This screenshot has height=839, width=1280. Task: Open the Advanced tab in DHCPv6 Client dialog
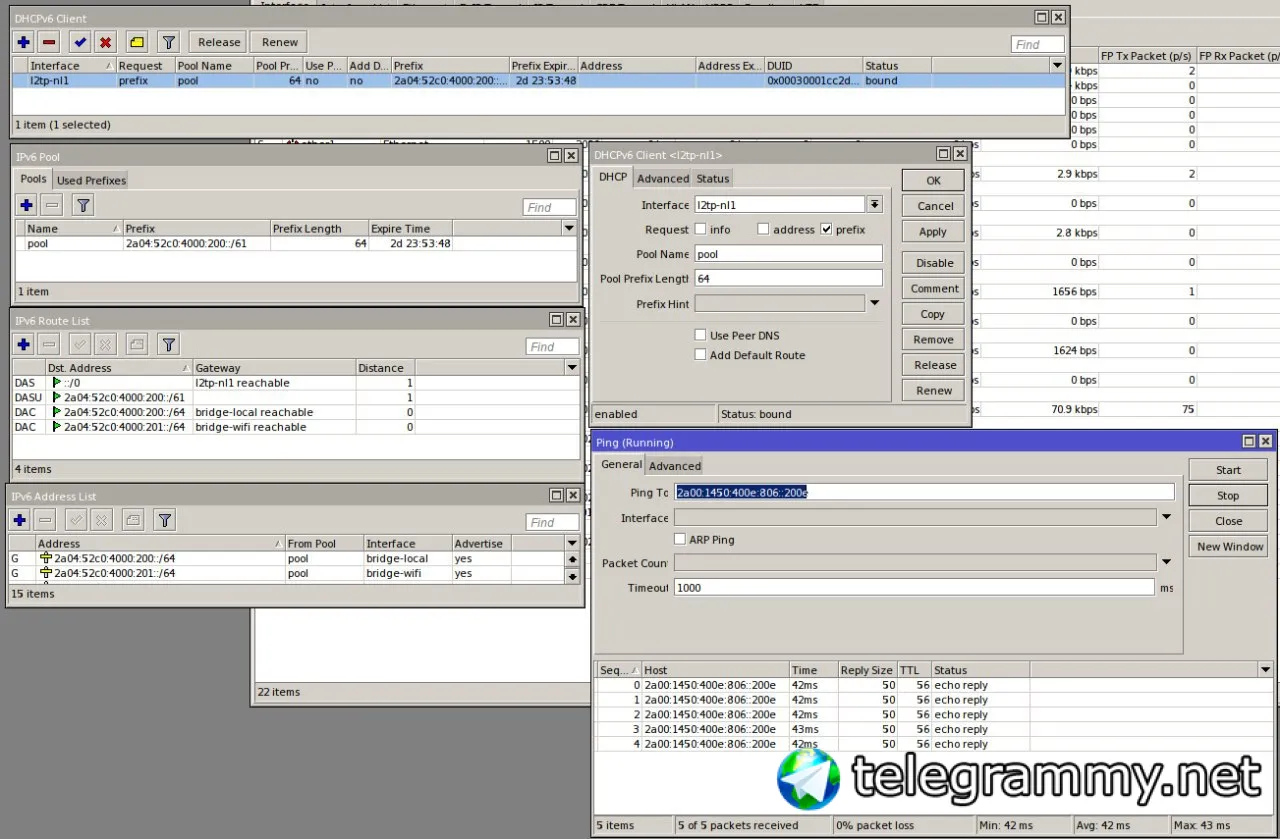tap(663, 178)
